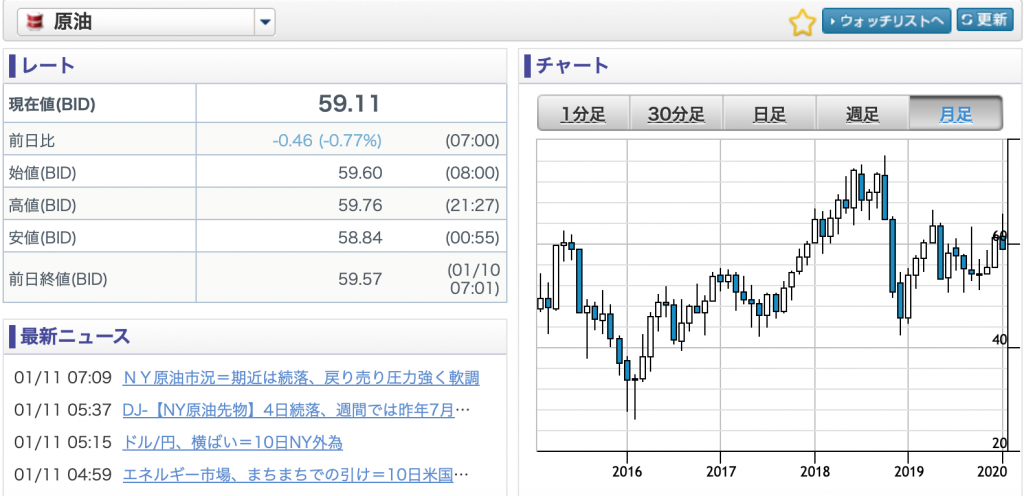Click the 更新 refresh button

pos(985,20)
